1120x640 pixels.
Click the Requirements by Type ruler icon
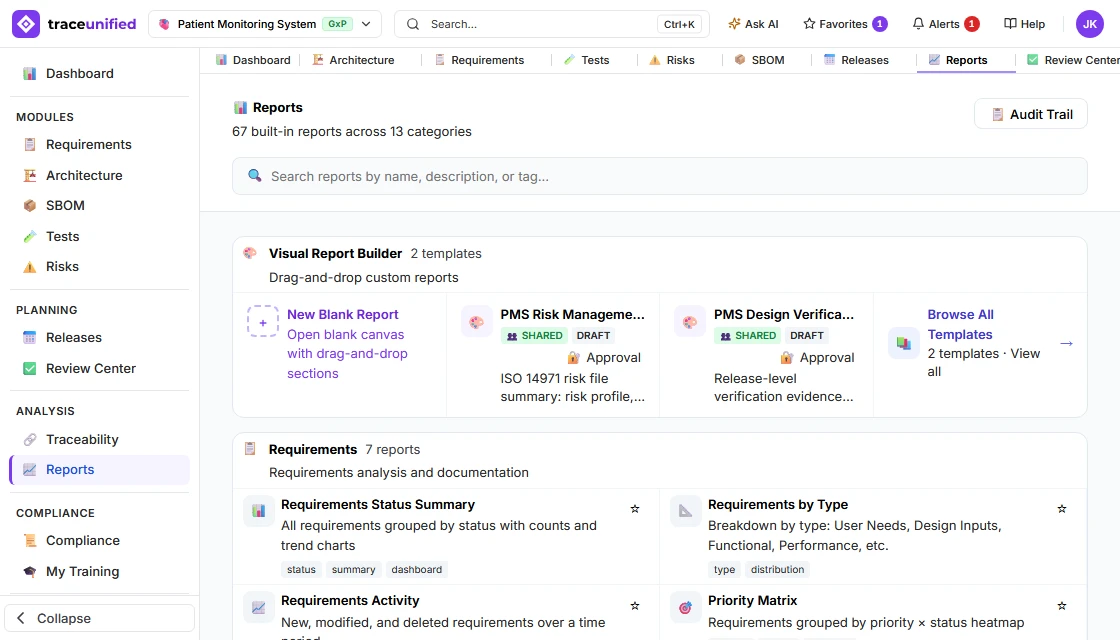[685, 511]
